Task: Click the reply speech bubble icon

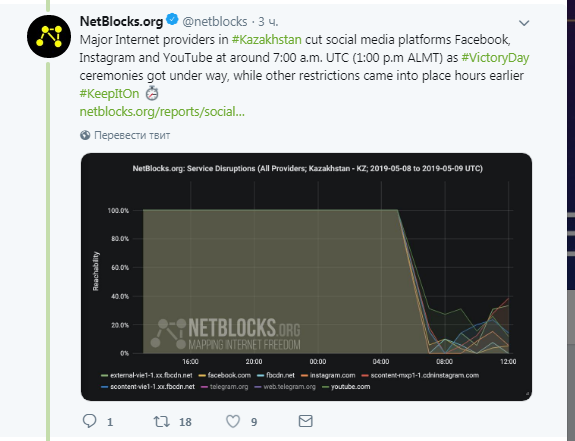Action: 89,421
